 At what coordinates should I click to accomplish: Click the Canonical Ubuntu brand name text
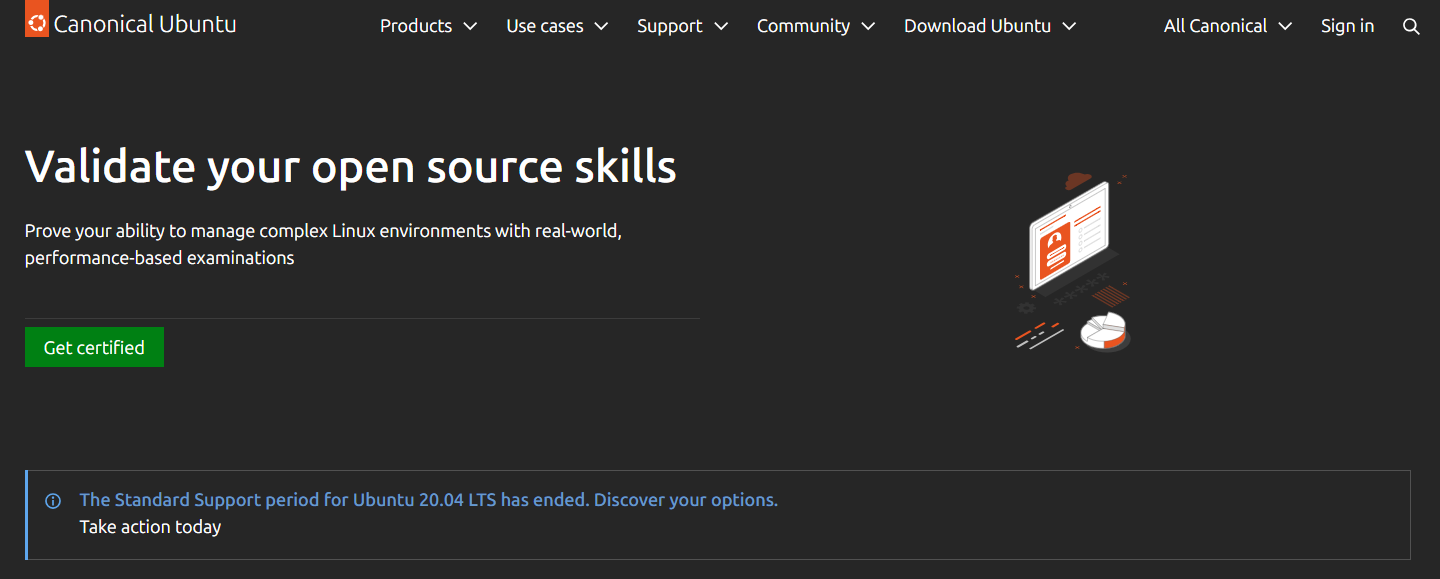(145, 25)
